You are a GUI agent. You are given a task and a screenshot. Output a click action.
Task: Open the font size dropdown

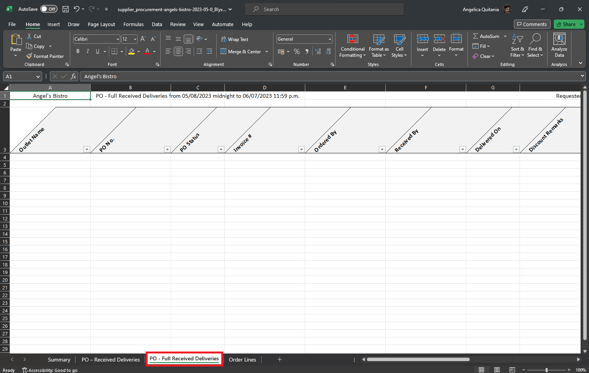coord(135,39)
